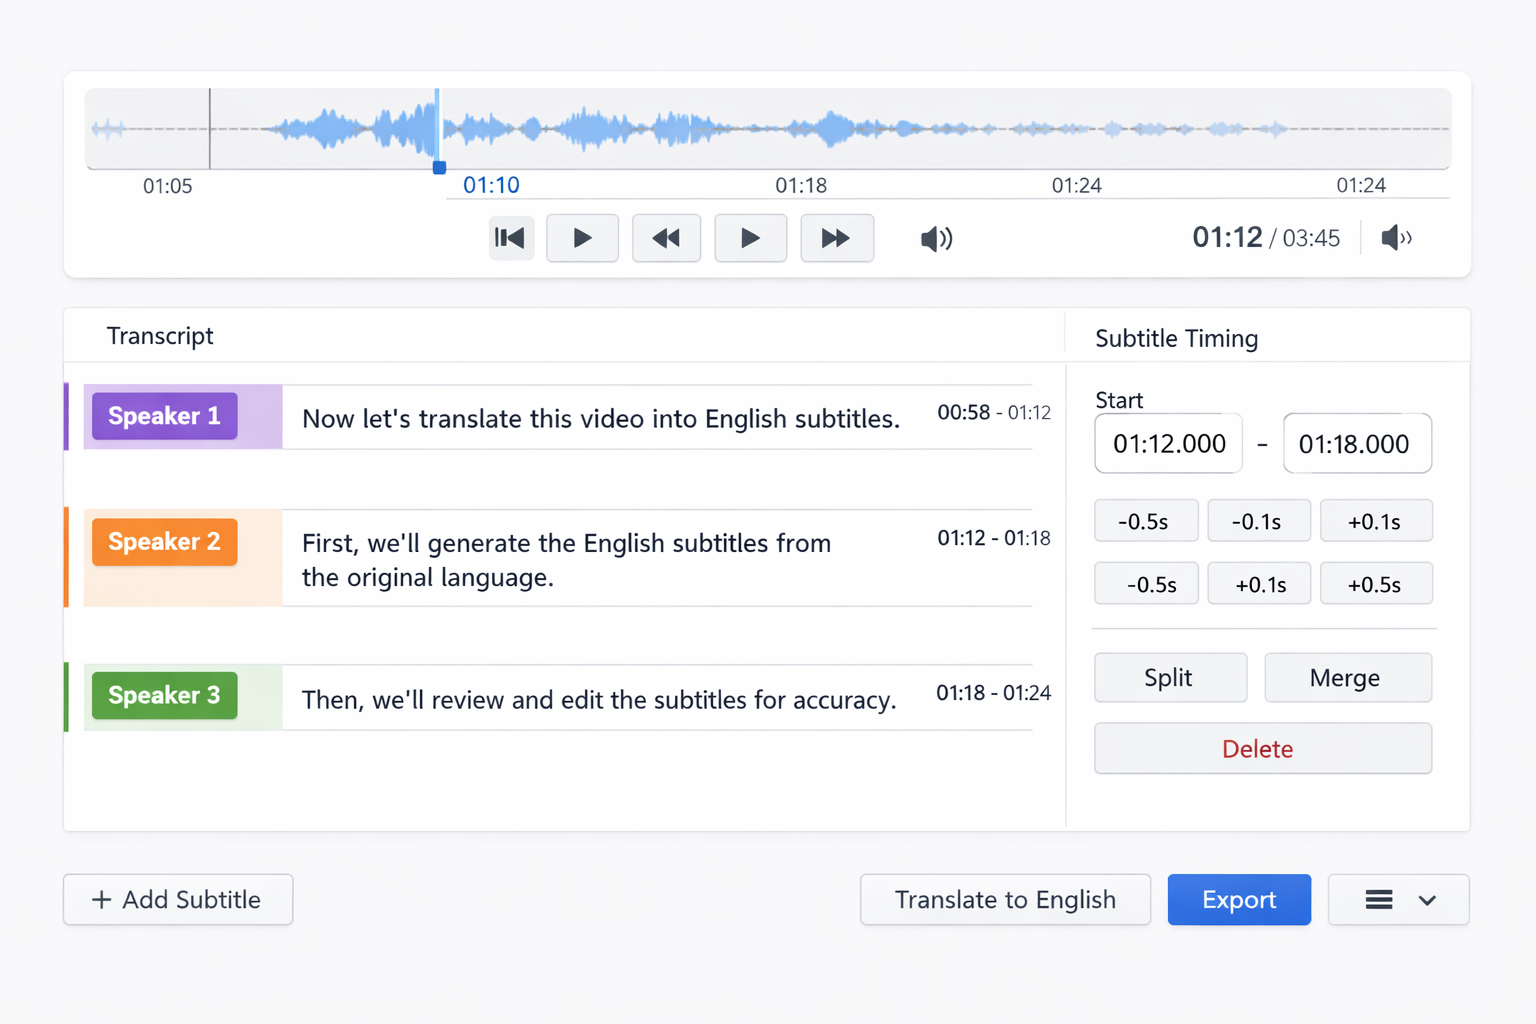Click the playhead handle at 01:10
1536x1024 pixels.
click(438, 167)
